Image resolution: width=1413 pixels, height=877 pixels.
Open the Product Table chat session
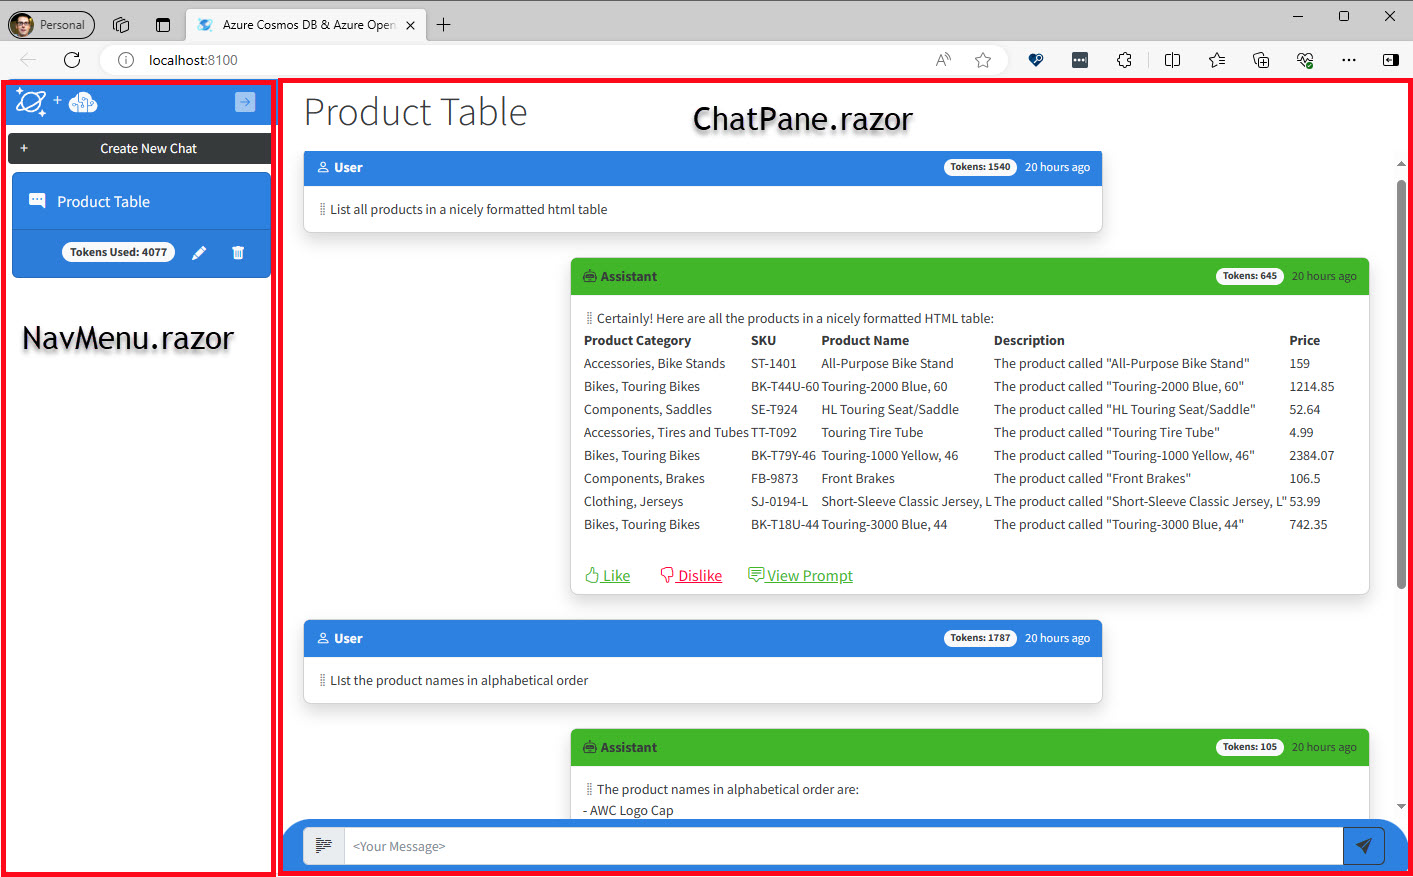(141, 201)
